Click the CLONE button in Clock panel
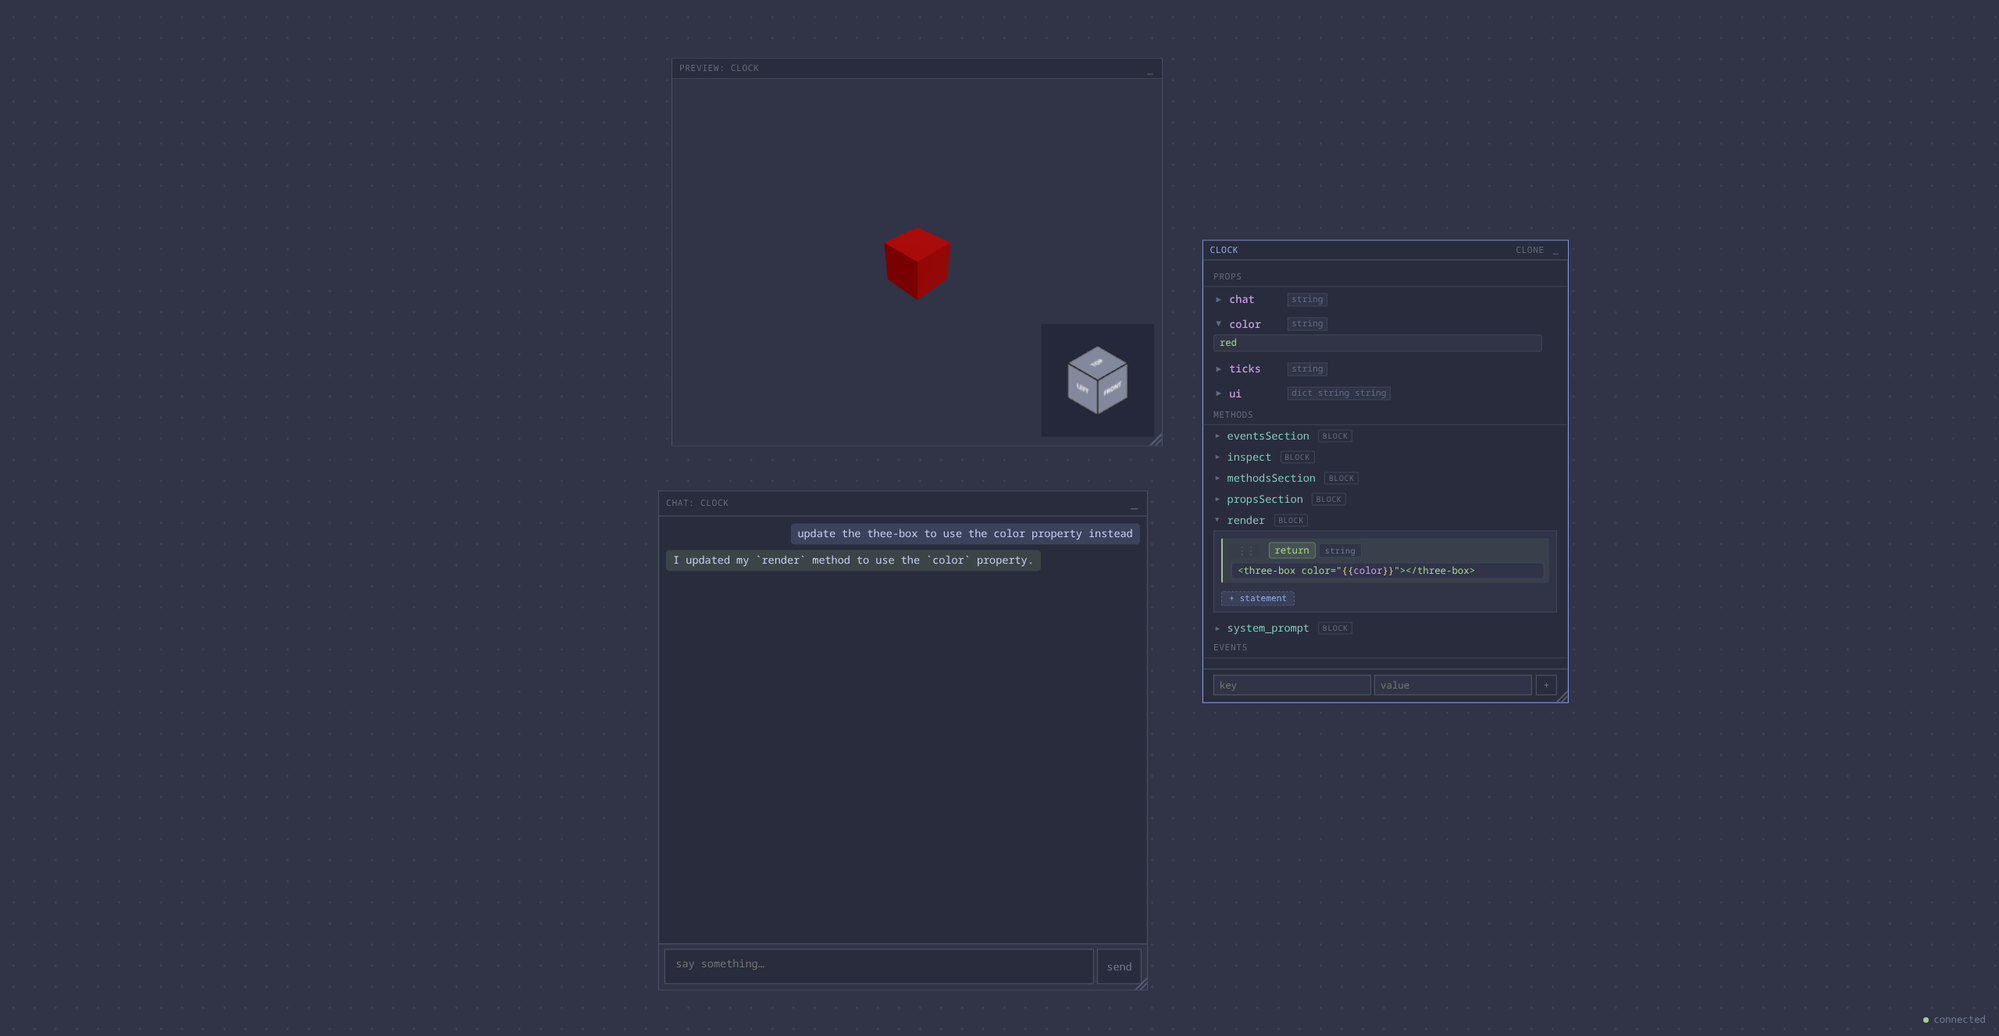Screen dimensions: 1999x1036 1529,250
